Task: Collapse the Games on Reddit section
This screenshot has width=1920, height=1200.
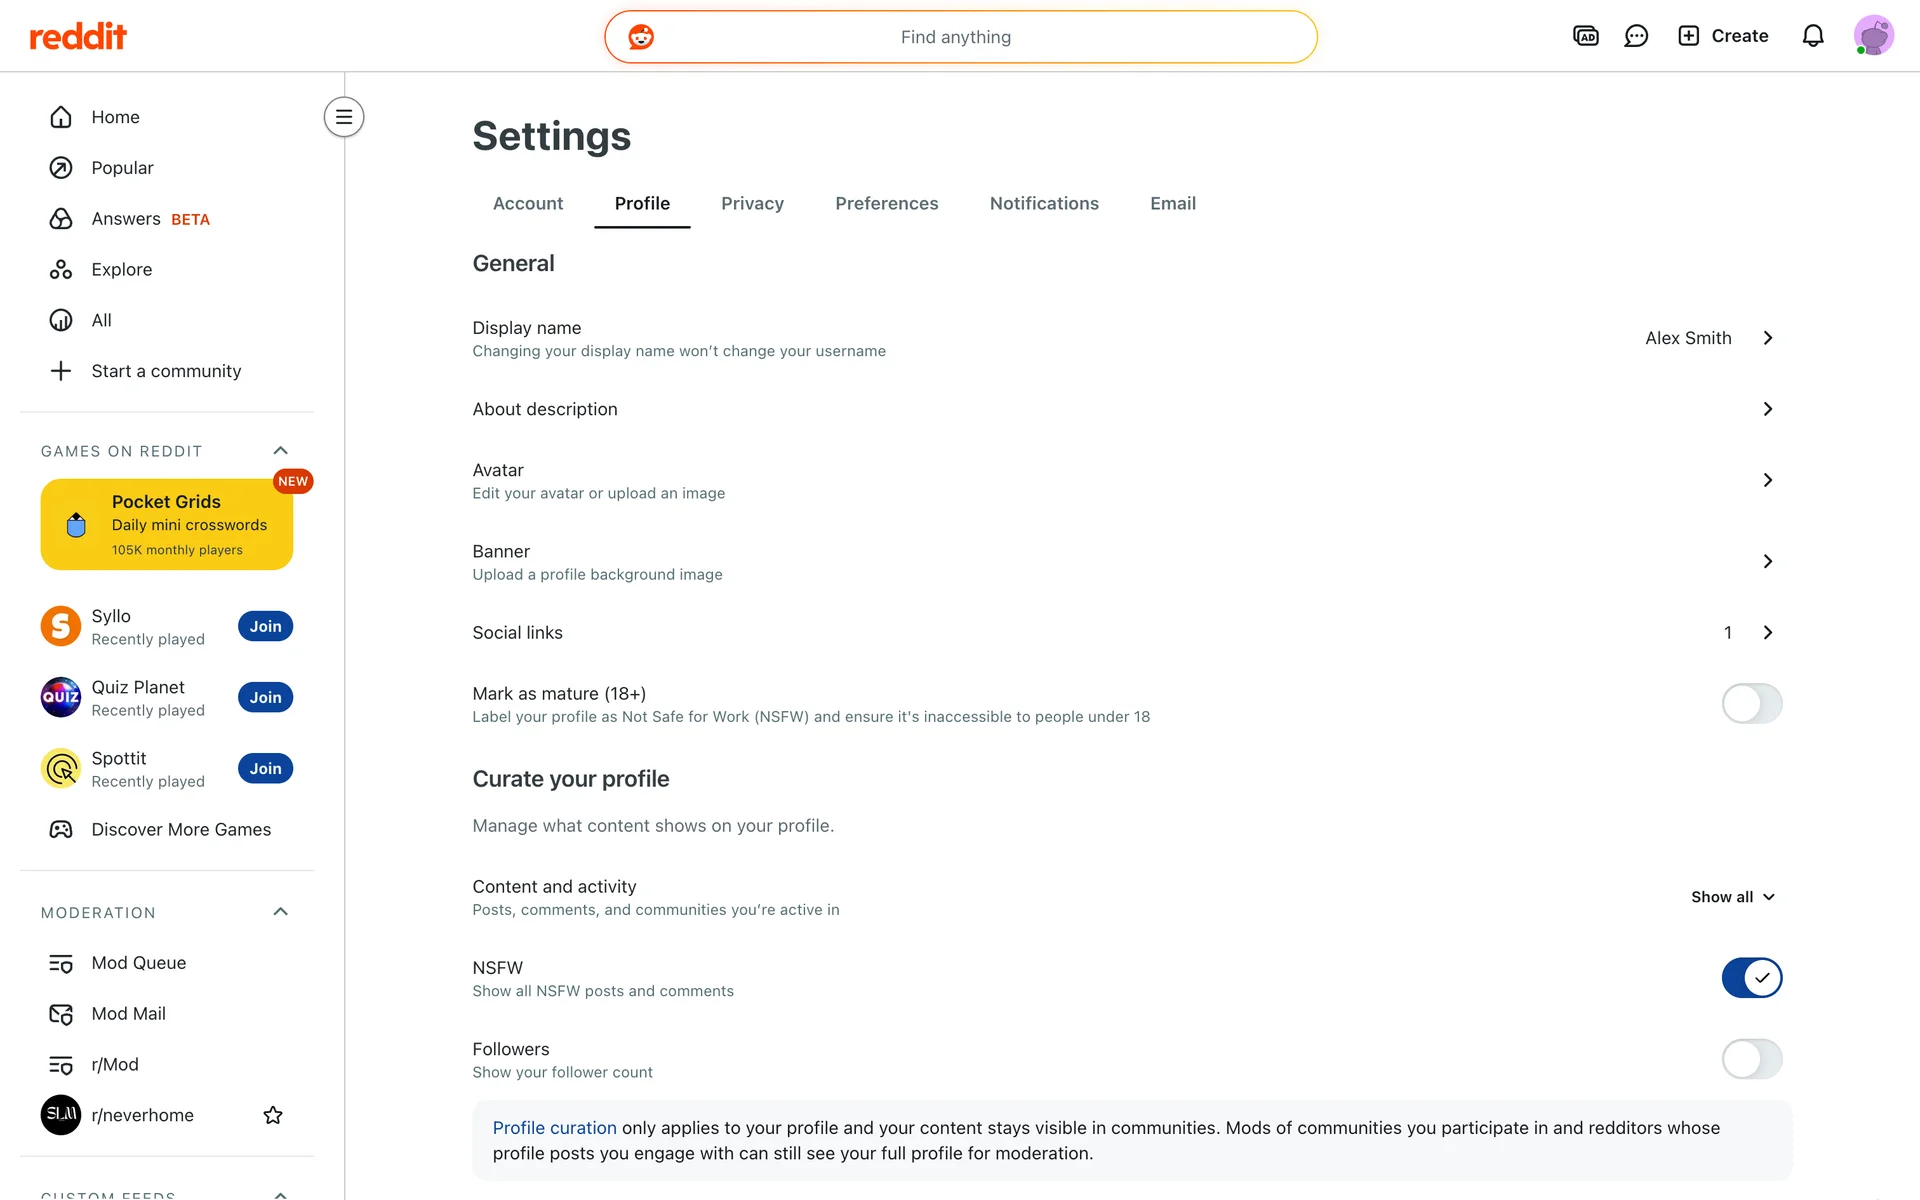Action: tap(281, 451)
